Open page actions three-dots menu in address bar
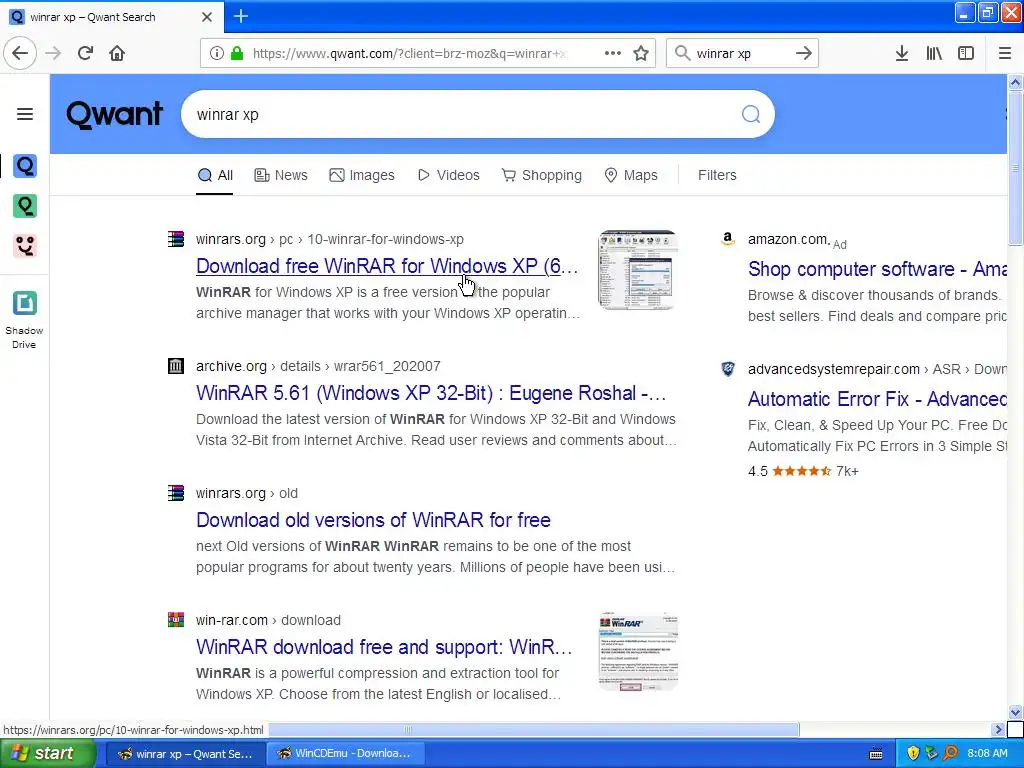Screen dimensions: 1024x768 [x=613, y=53]
